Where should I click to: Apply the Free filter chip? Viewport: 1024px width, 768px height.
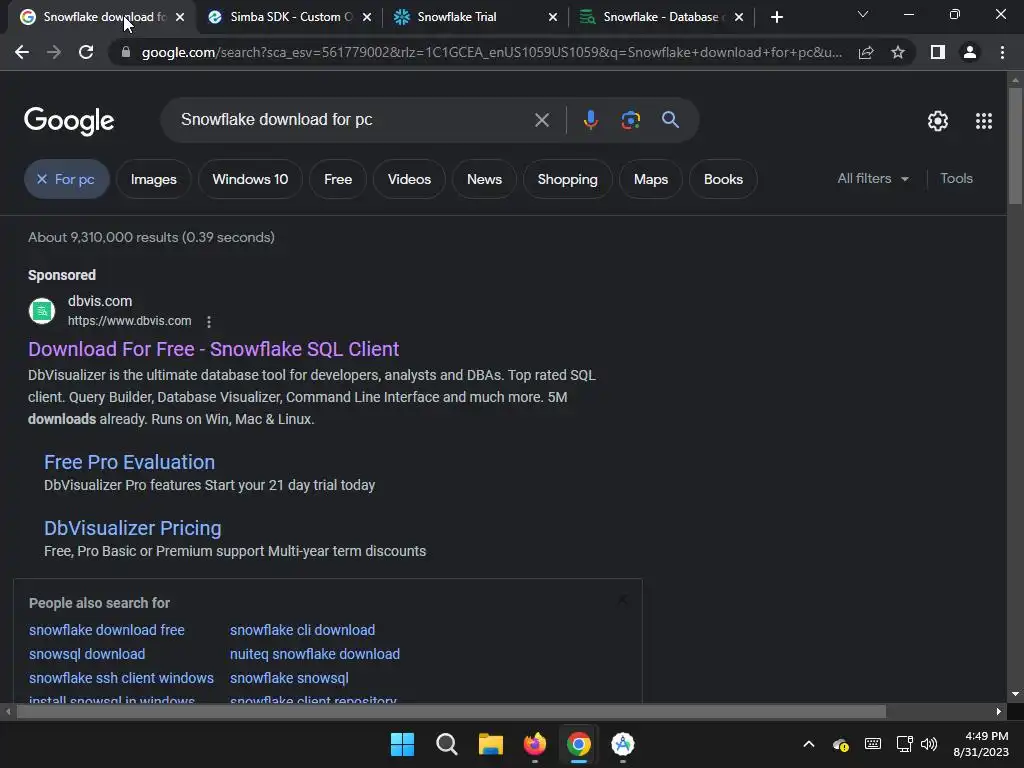338,179
